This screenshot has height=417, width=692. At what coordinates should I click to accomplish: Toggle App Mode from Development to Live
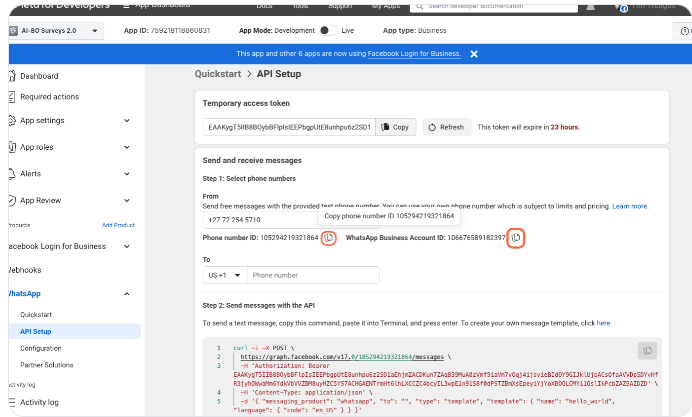tap(326, 31)
